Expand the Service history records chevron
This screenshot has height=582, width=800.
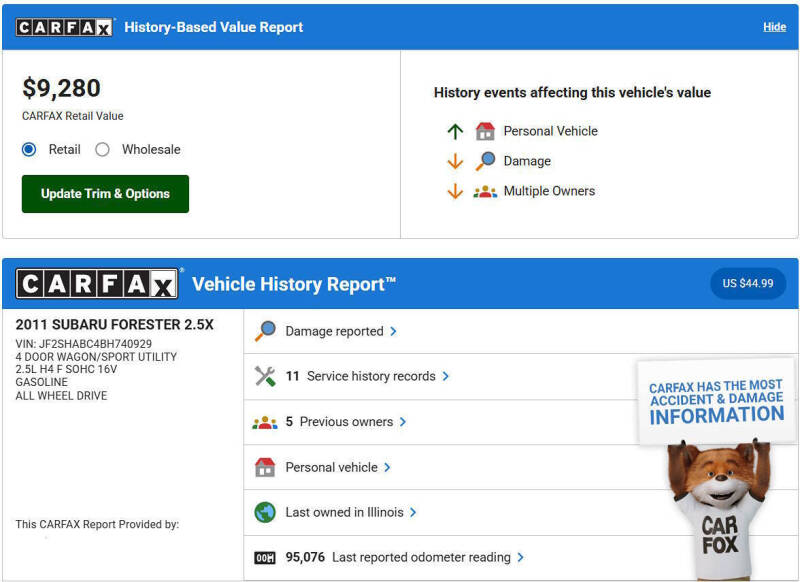(x=446, y=376)
